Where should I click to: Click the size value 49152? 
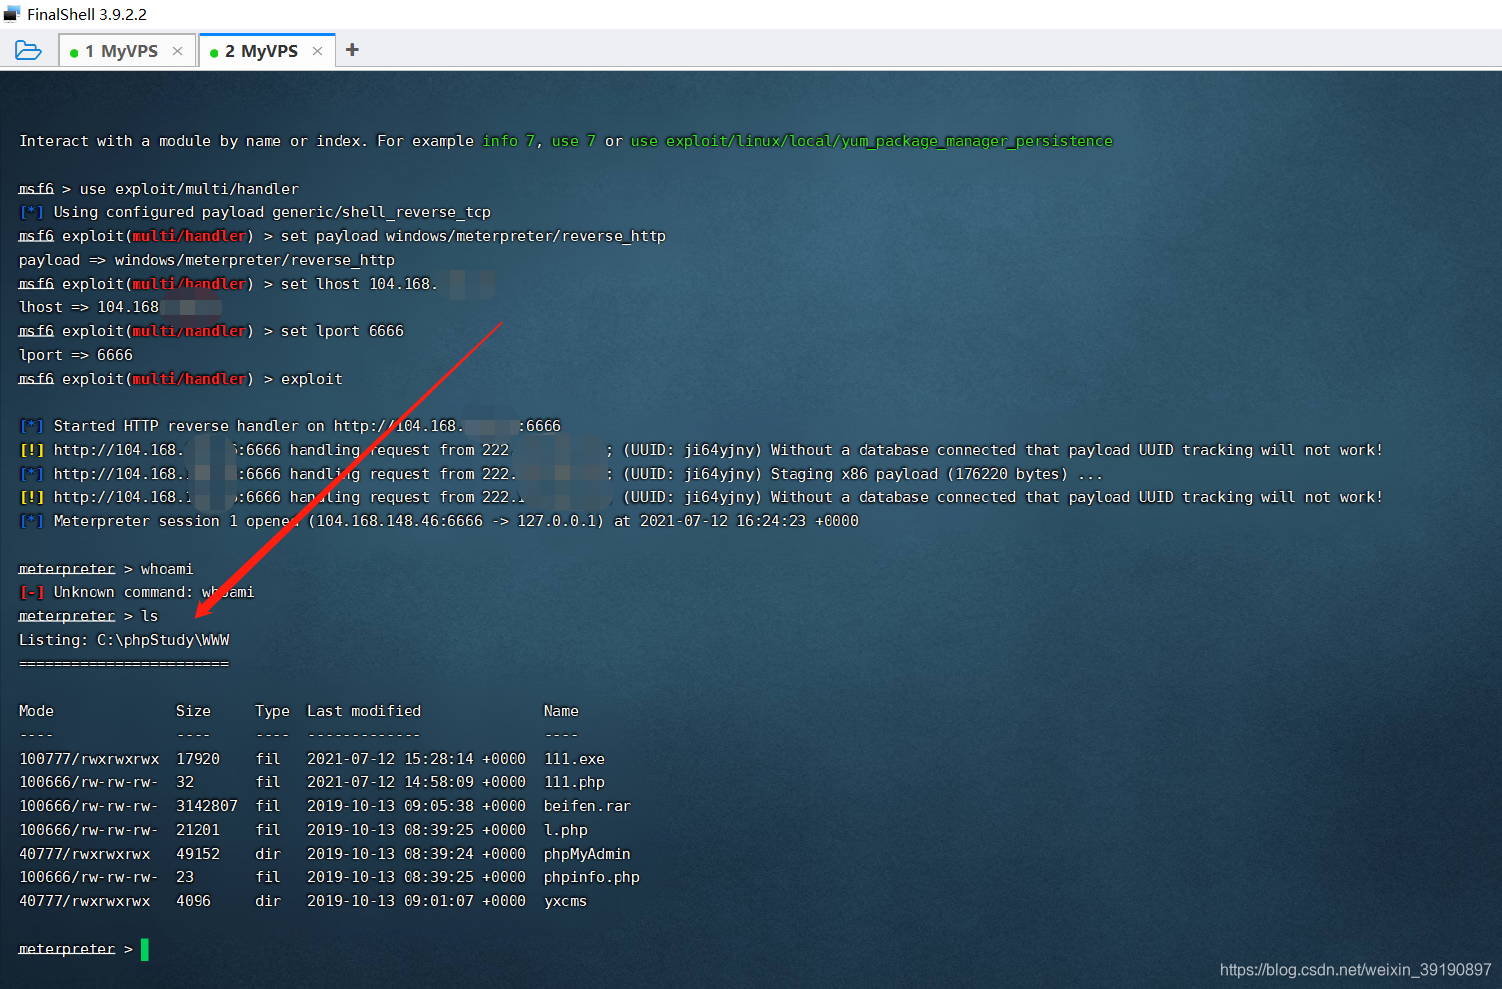click(198, 854)
